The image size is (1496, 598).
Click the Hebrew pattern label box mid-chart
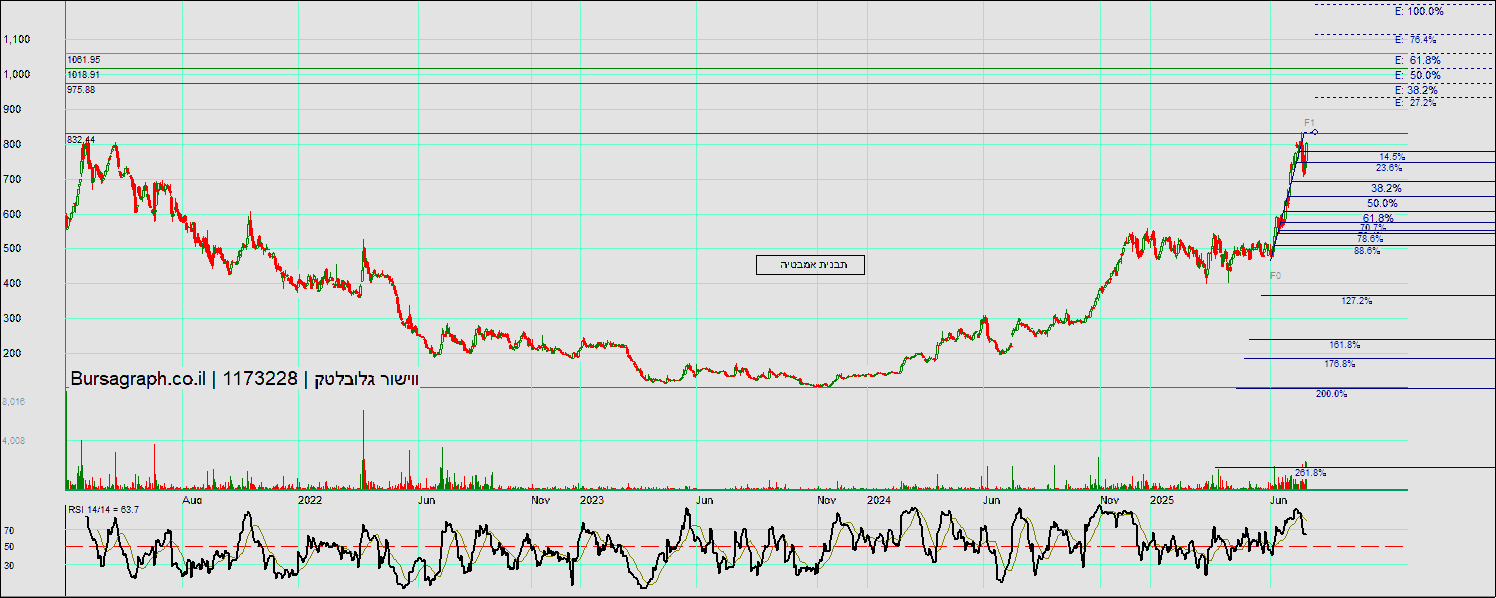(810, 265)
